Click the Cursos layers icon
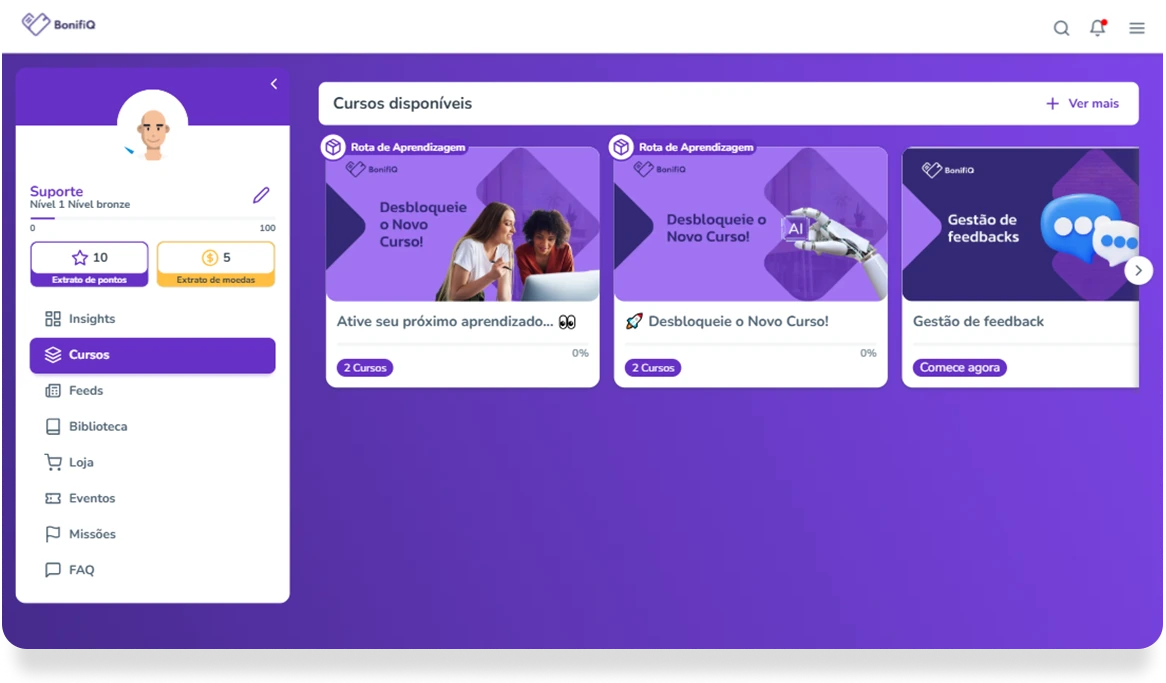The height and width of the screenshot is (683, 1166). coord(53,355)
